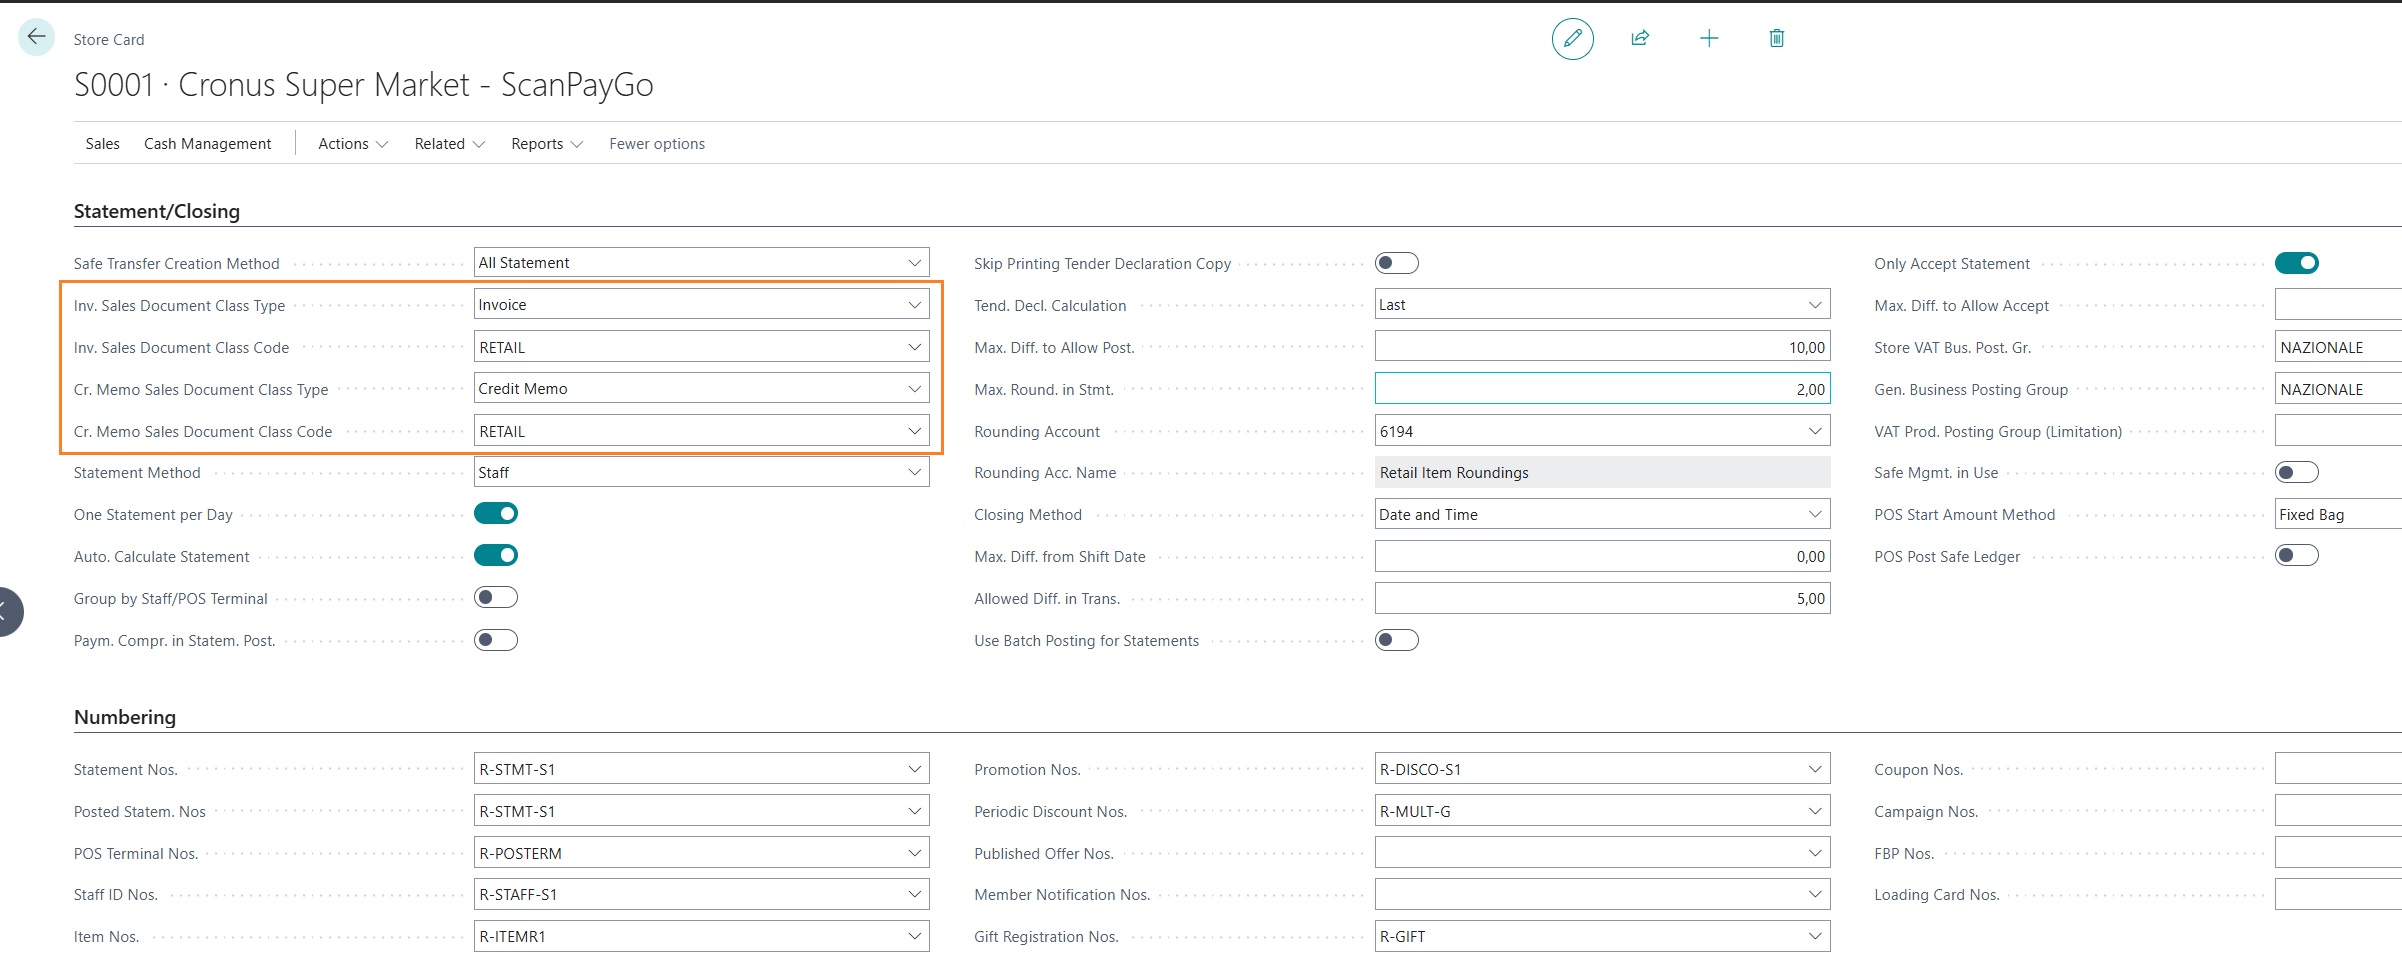Open Safe Transfer Creation Method dropdown

914,263
